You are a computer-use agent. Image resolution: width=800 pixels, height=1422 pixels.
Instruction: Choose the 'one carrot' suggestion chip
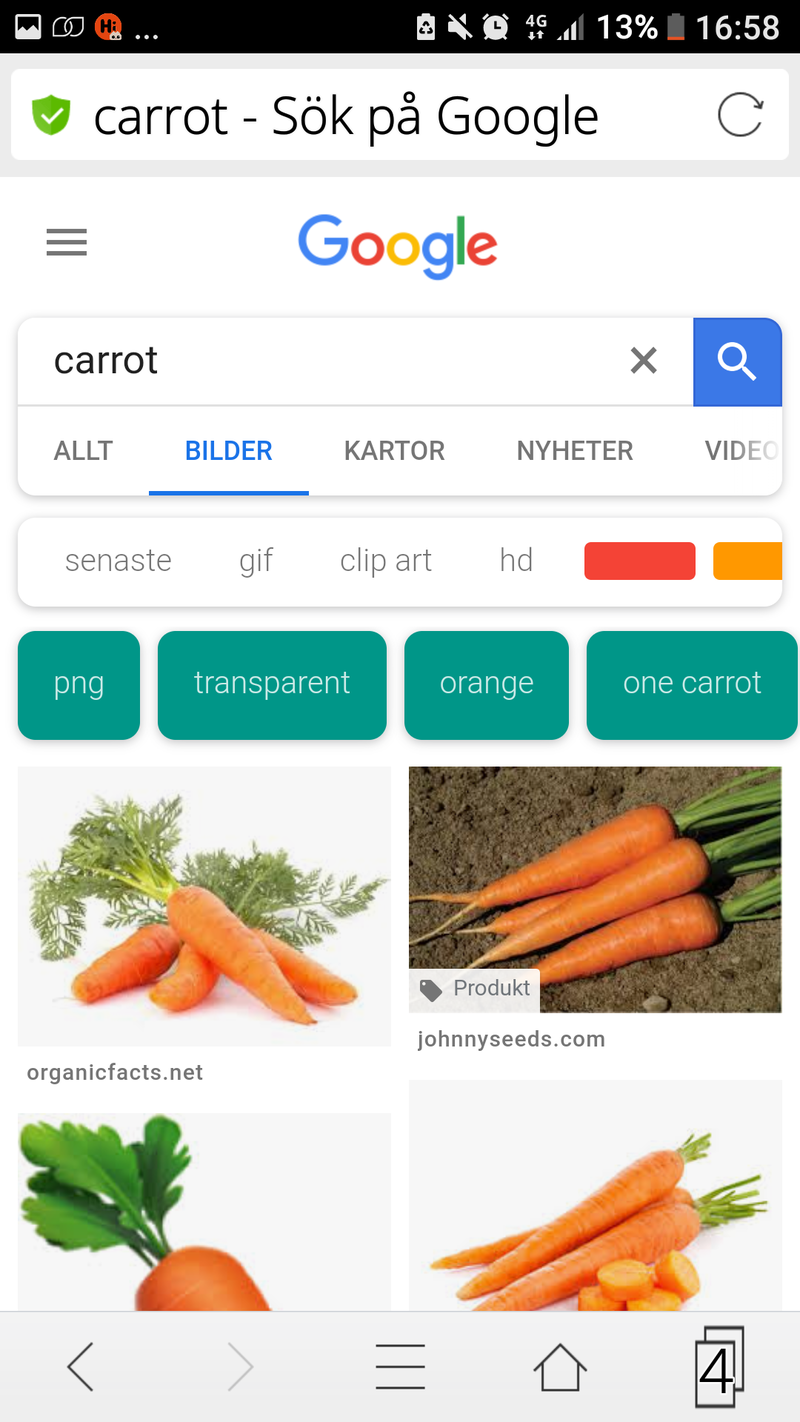coord(692,685)
